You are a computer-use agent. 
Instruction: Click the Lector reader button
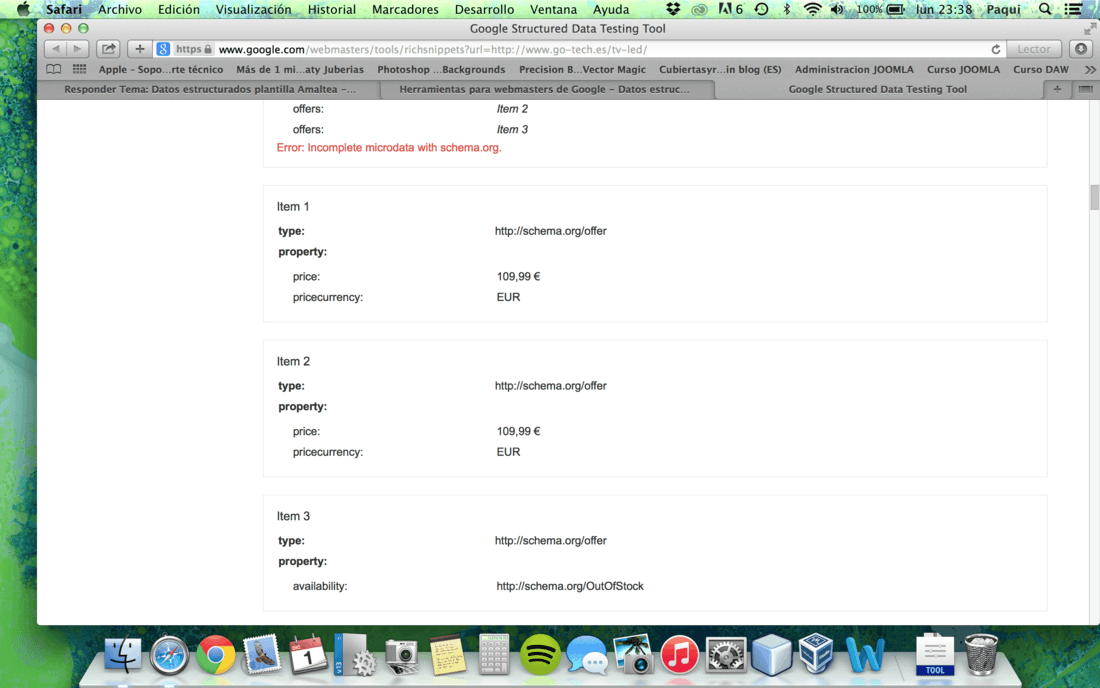coord(1034,49)
